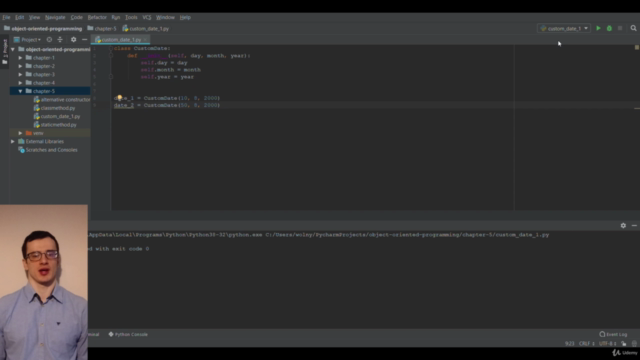The image size is (640, 360).
Task: Click custom_date_1.py breadcrumb in navigation bar
Action: pyautogui.click(x=146, y=29)
